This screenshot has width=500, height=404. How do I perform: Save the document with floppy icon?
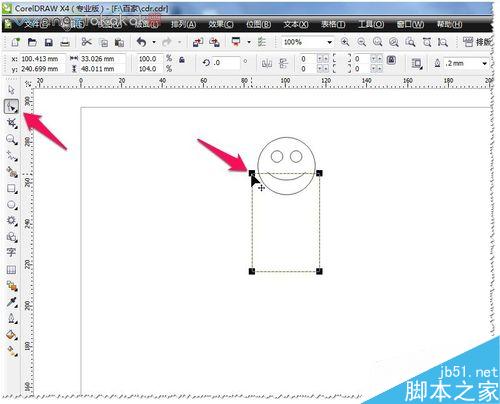coord(49,42)
